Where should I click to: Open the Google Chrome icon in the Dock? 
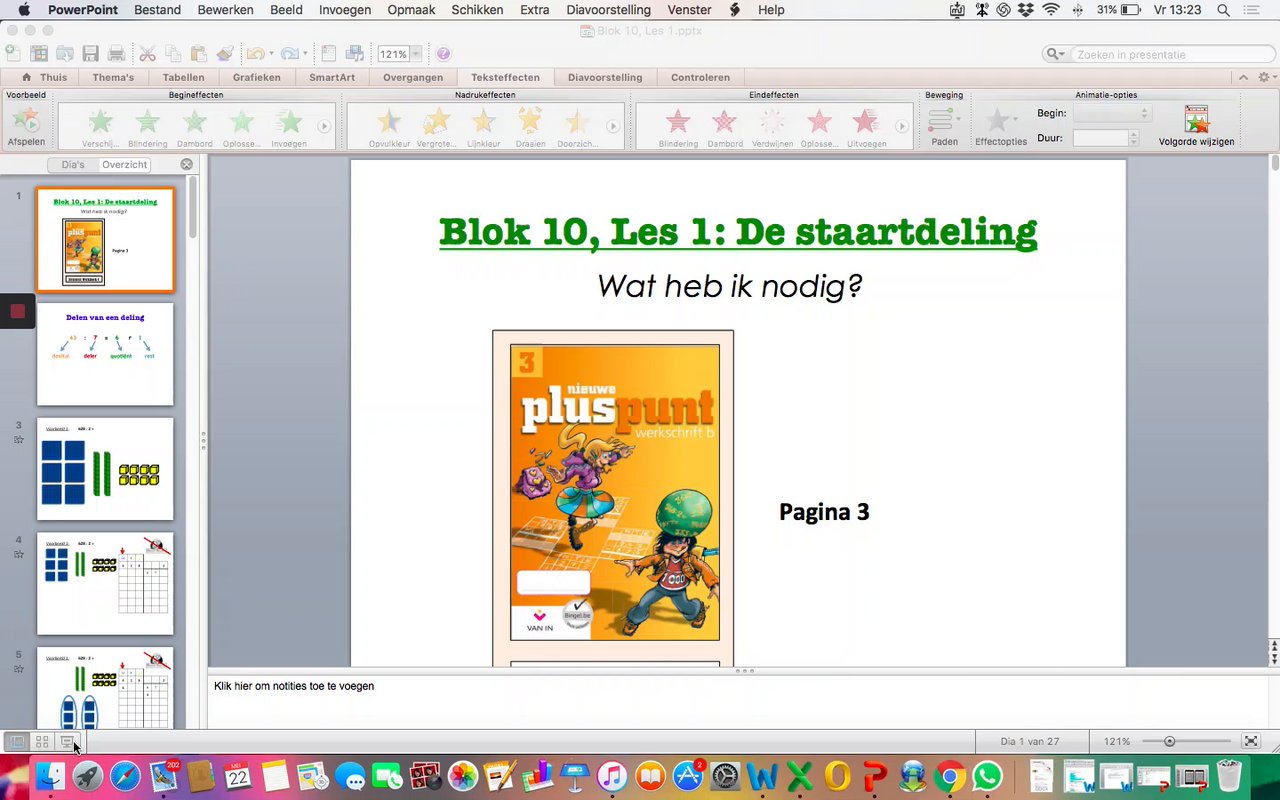click(949, 776)
